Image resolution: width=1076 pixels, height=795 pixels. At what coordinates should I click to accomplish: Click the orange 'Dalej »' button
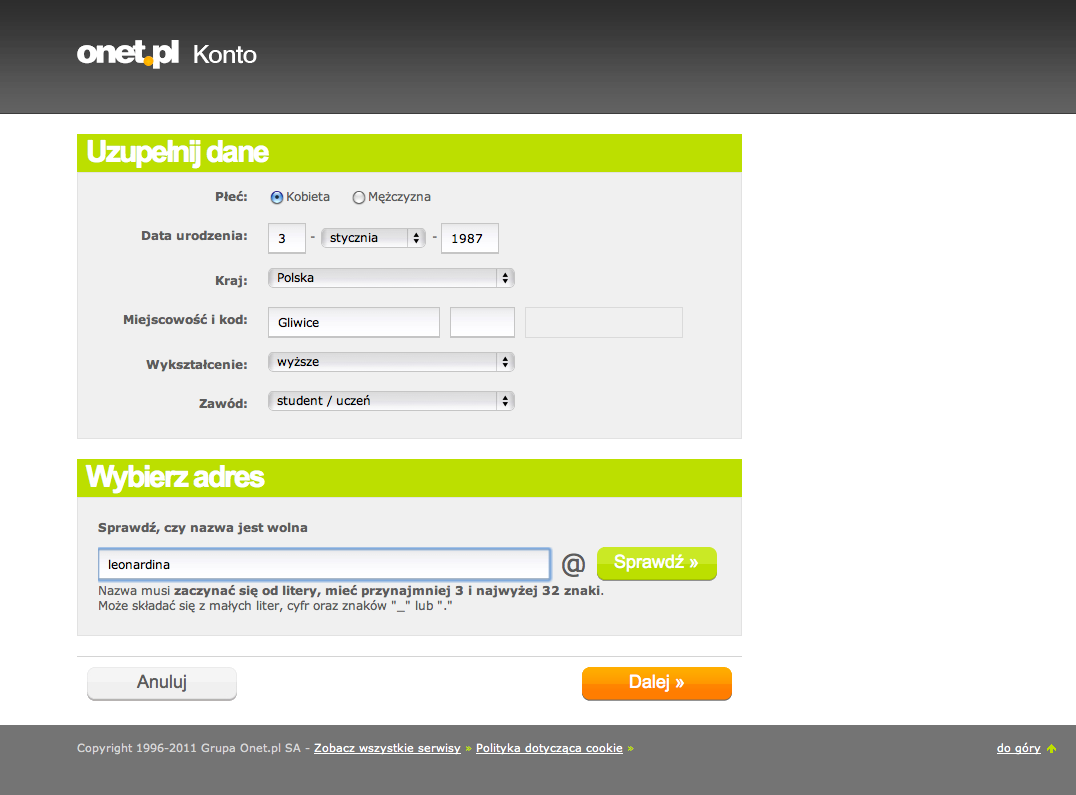[656, 684]
